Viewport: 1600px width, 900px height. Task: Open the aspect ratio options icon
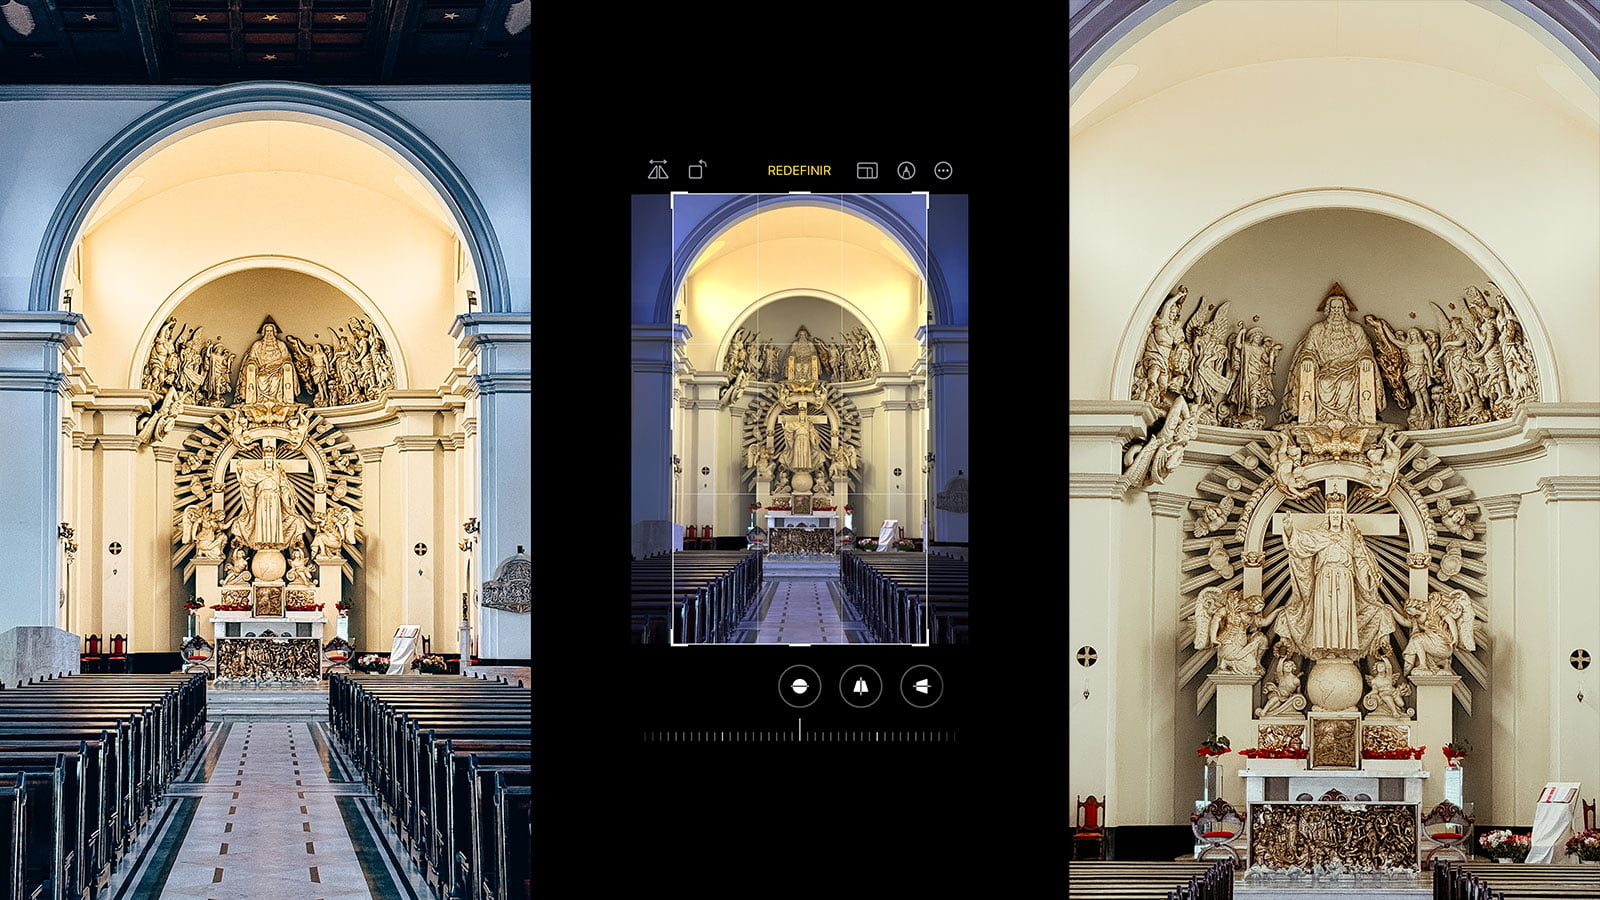[867, 171]
